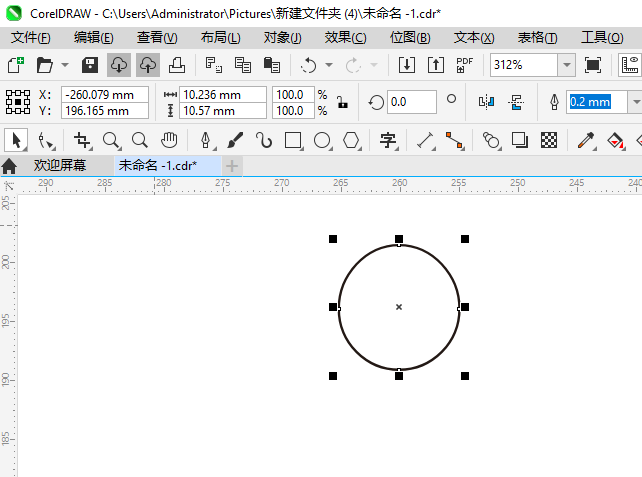Add a new document with the plus tab

point(232,166)
